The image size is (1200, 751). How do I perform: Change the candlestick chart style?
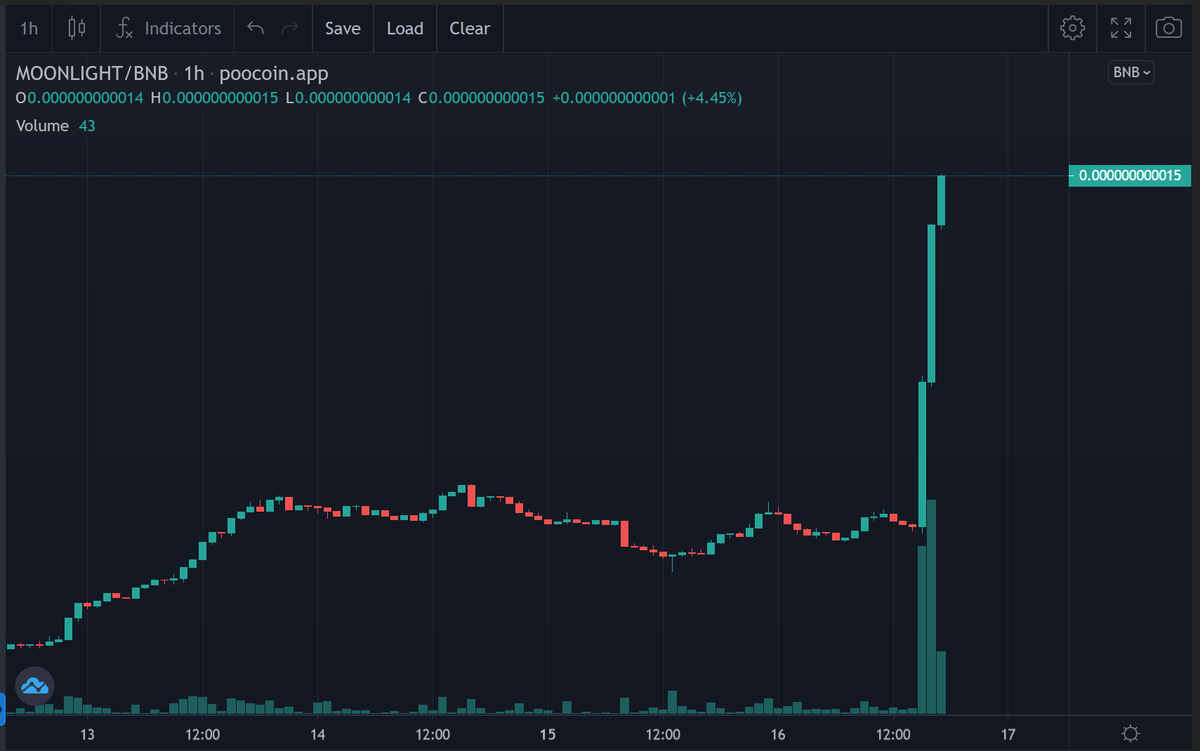pos(77,28)
